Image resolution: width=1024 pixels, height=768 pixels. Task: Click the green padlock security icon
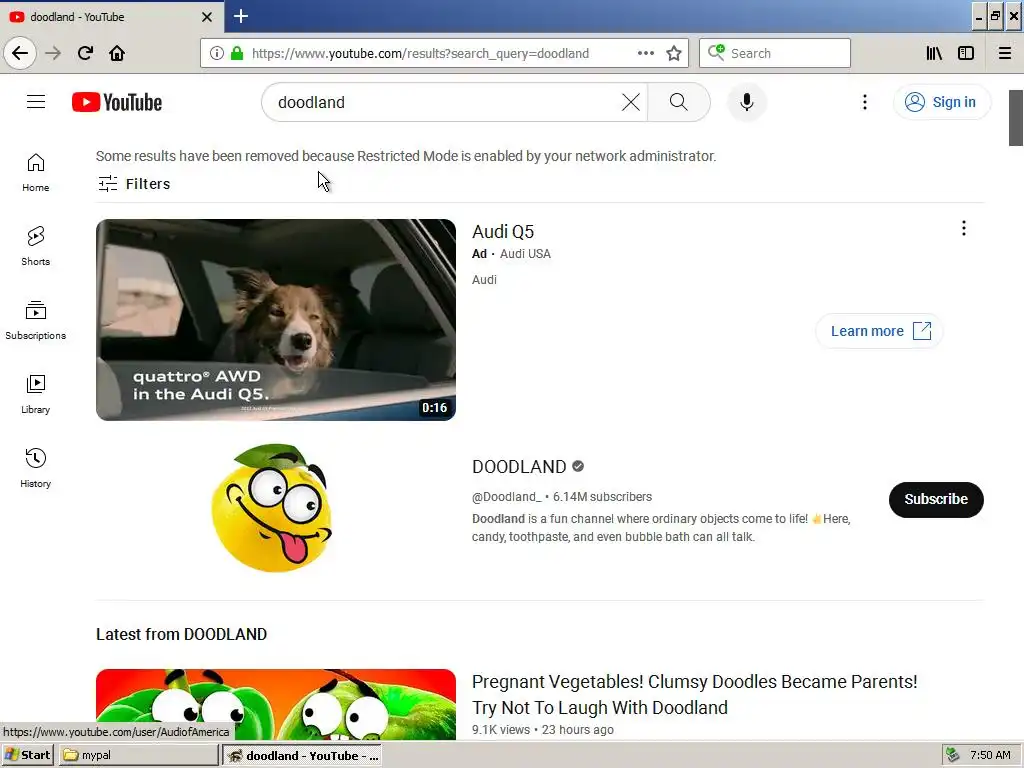tap(237, 53)
